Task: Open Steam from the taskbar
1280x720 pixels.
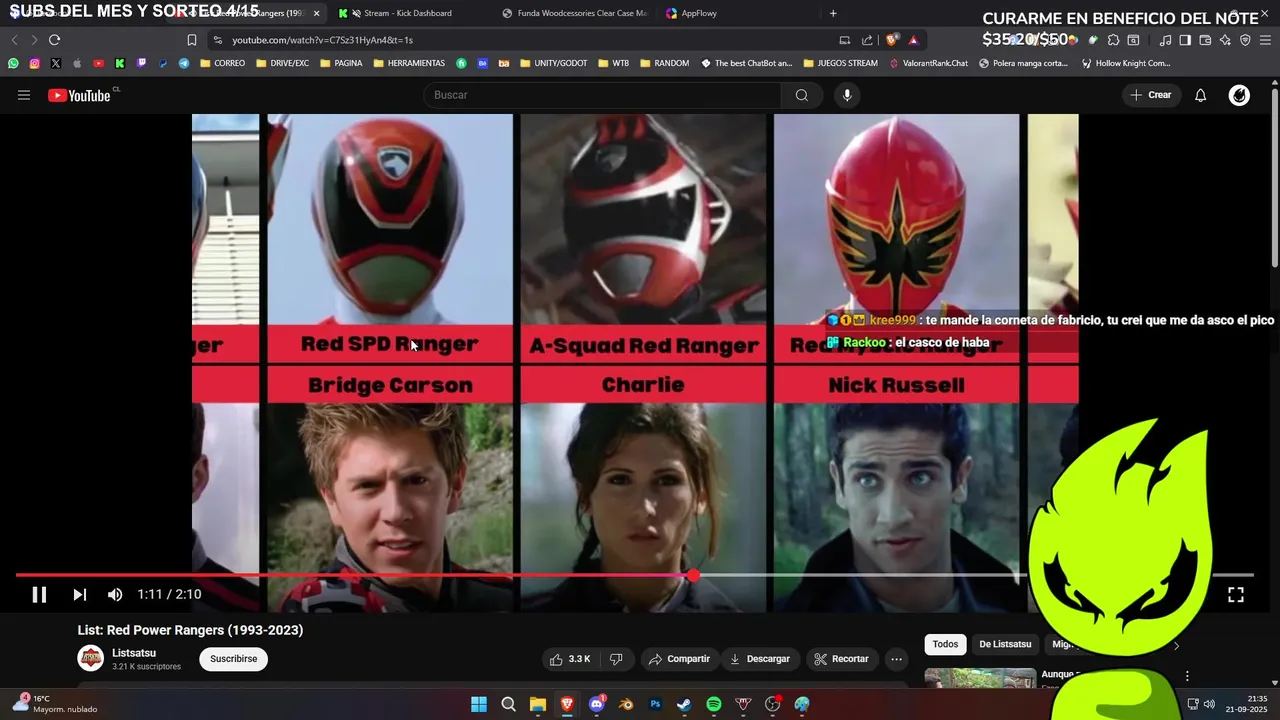Action: [684, 705]
